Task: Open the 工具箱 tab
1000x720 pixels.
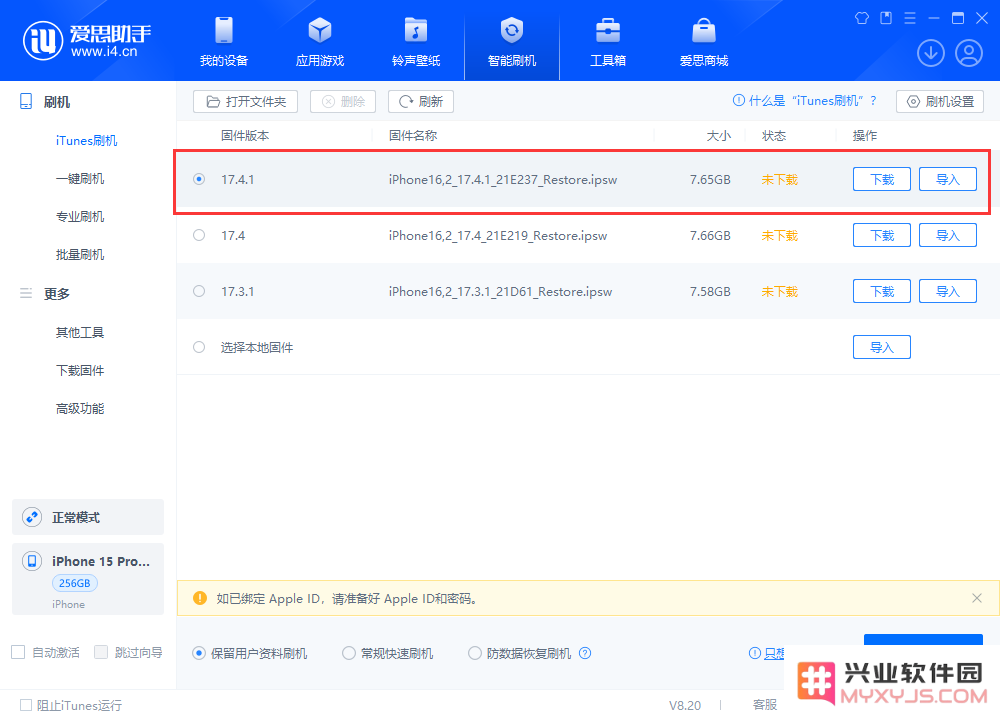Action: click(x=608, y=42)
